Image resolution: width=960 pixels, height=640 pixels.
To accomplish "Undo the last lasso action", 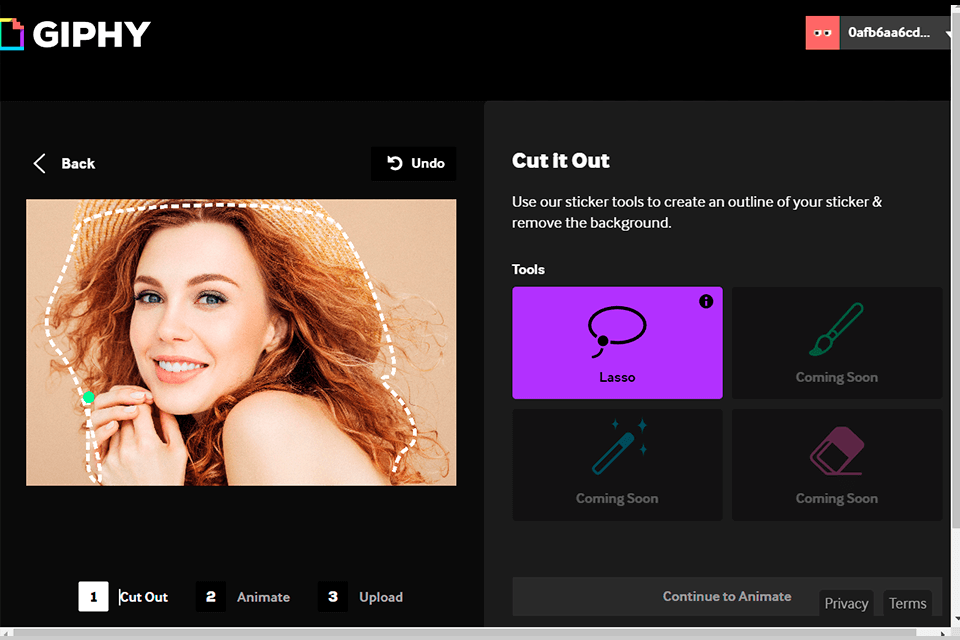I will pos(414,164).
